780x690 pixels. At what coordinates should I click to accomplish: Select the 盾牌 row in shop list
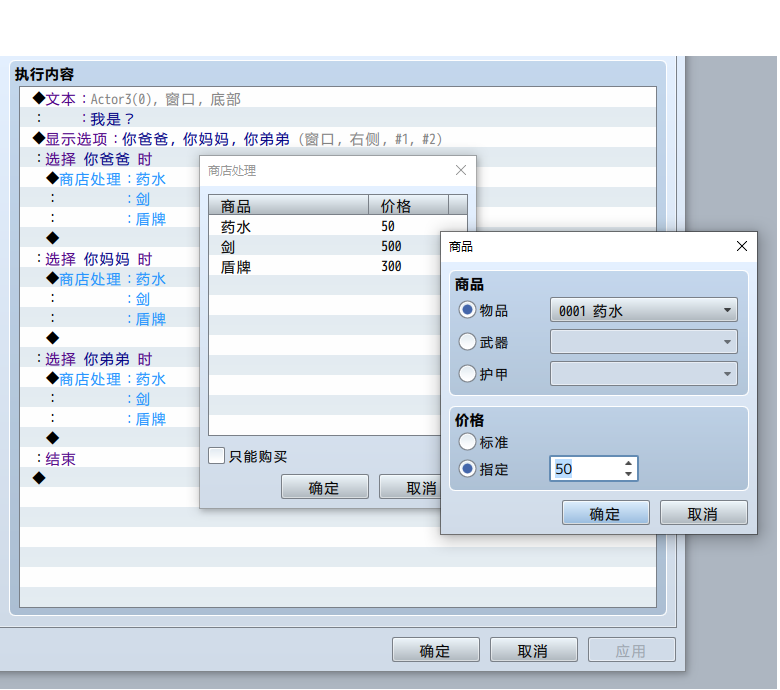pyautogui.click(x=324, y=267)
